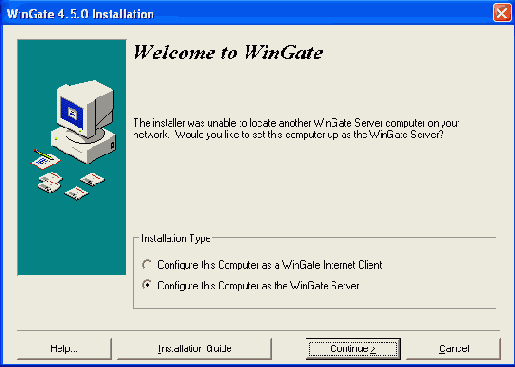
Task: Continue to the next installation step
Action: pos(353,349)
